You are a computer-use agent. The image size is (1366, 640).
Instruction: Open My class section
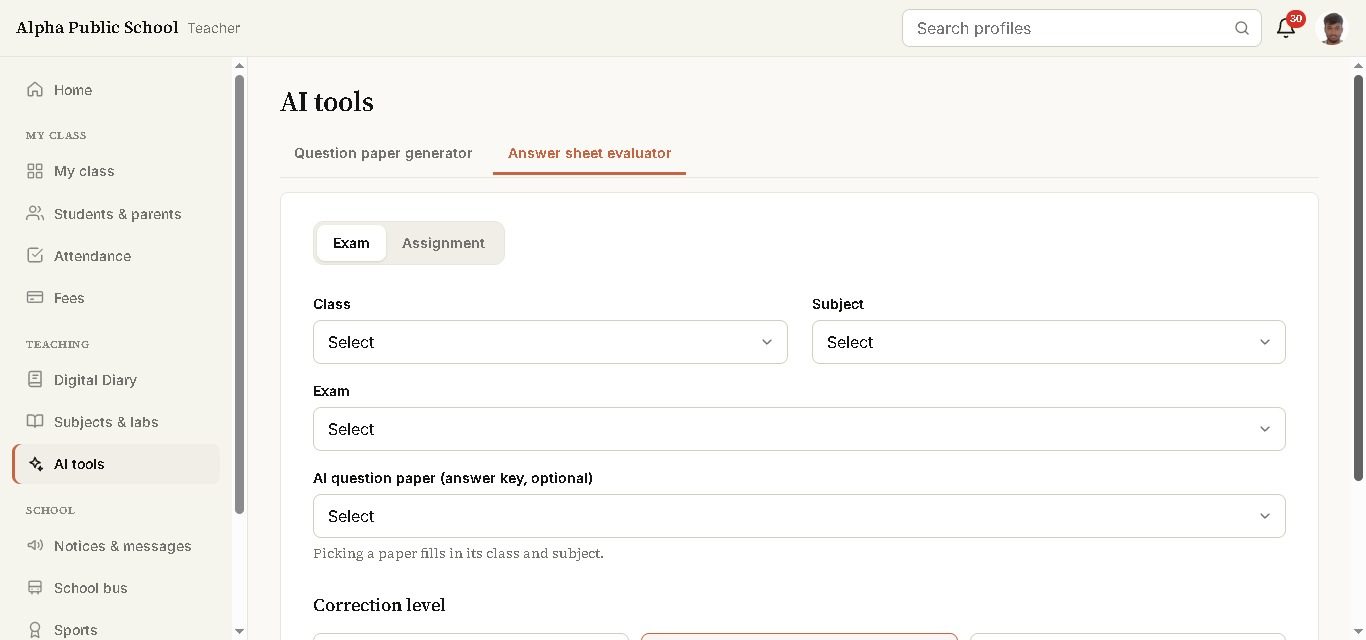[84, 171]
